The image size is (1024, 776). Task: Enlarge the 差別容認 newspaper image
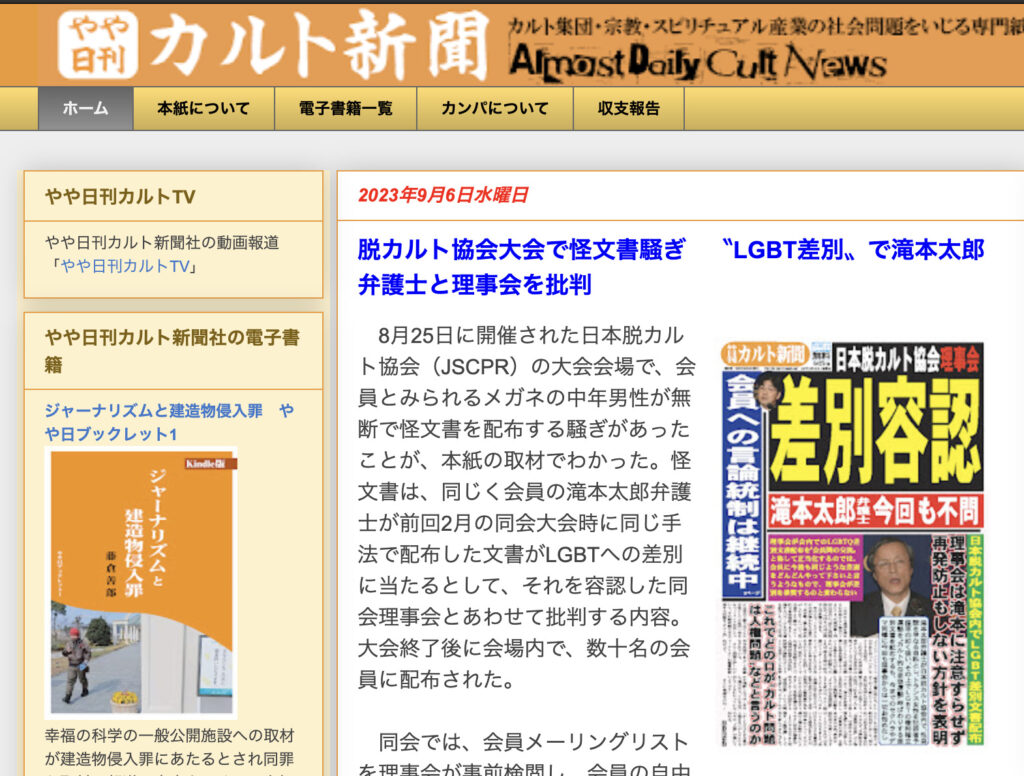click(852, 543)
